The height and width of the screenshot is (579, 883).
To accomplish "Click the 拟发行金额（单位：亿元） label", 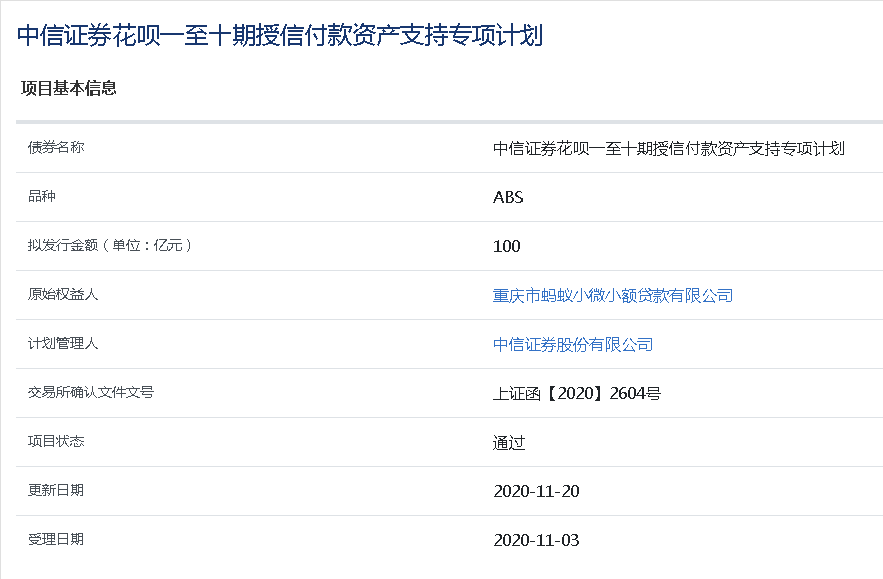I will [110, 245].
